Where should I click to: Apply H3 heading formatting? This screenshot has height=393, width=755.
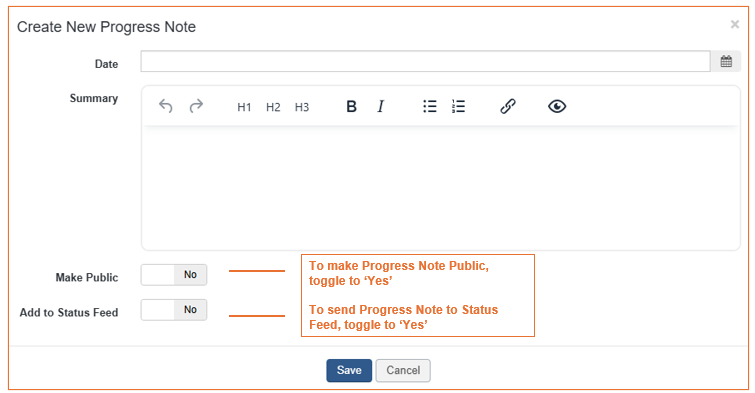coord(302,107)
